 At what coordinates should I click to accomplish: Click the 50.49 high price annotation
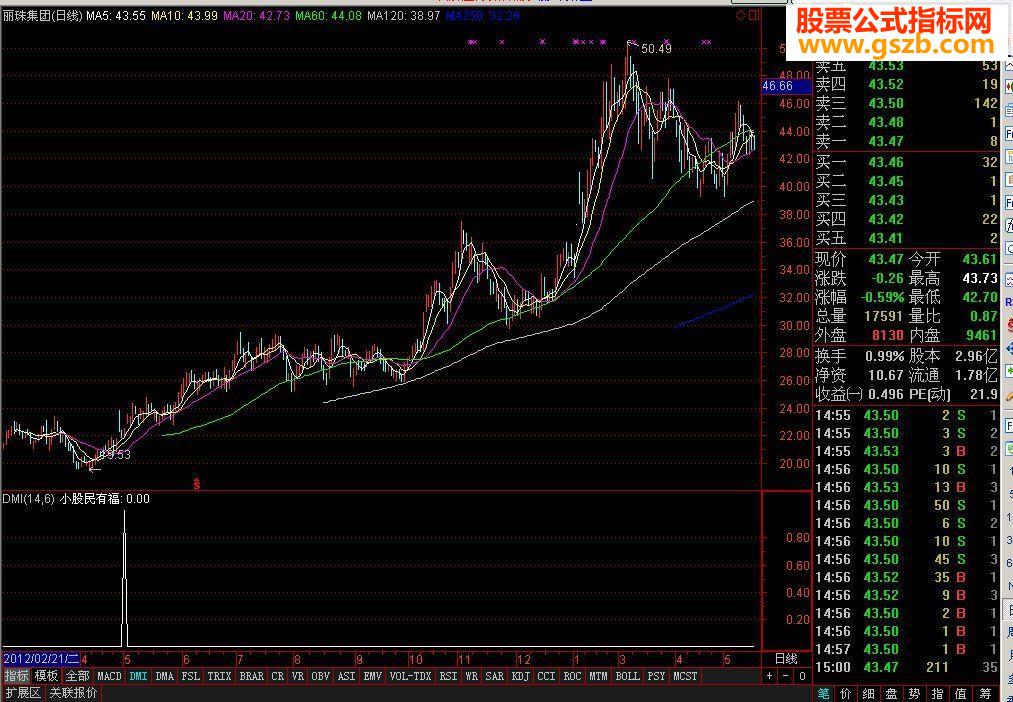(x=656, y=48)
